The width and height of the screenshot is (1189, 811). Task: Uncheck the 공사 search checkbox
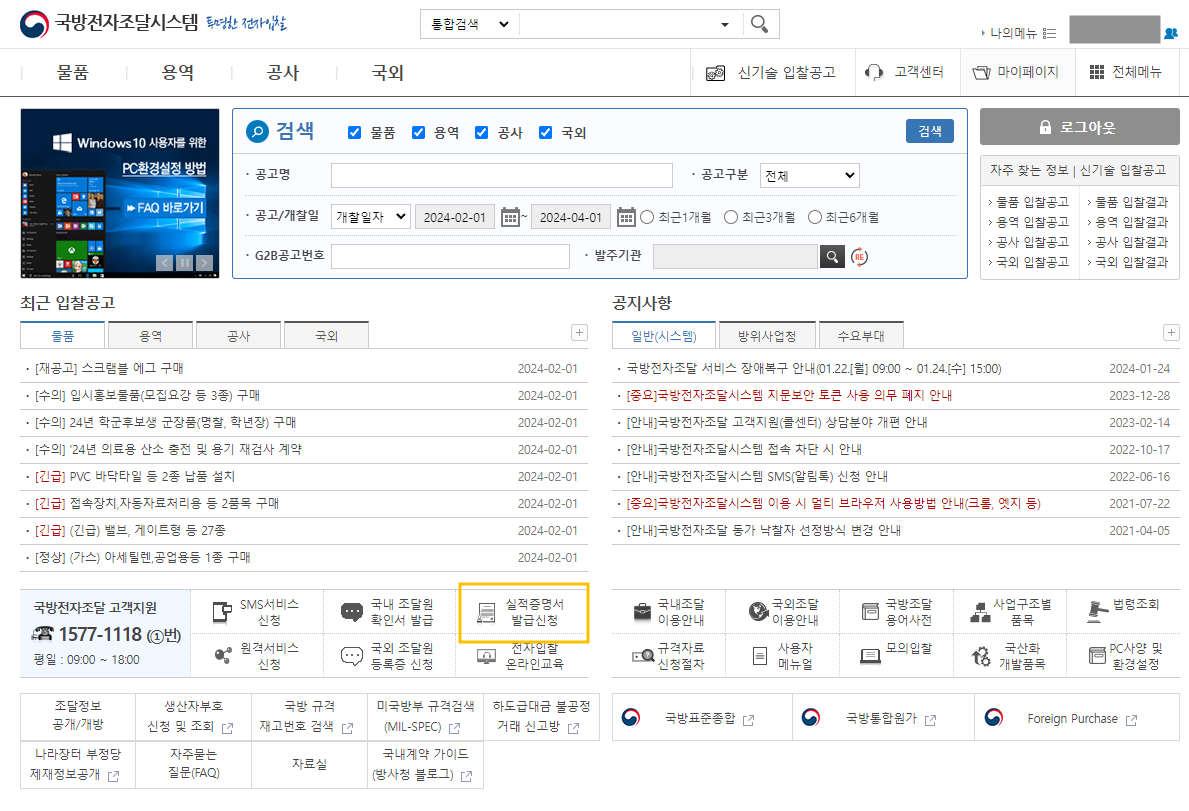click(x=482, y=133)
